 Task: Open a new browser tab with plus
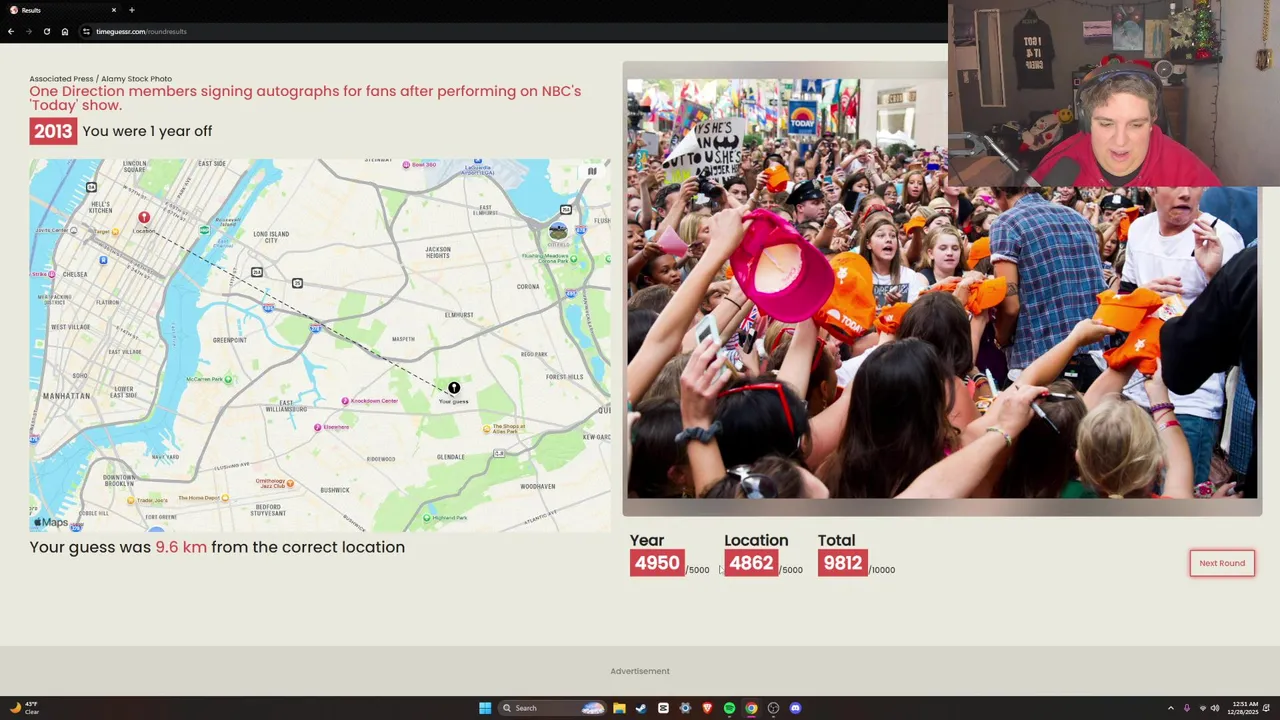click(x=131, y=10)
